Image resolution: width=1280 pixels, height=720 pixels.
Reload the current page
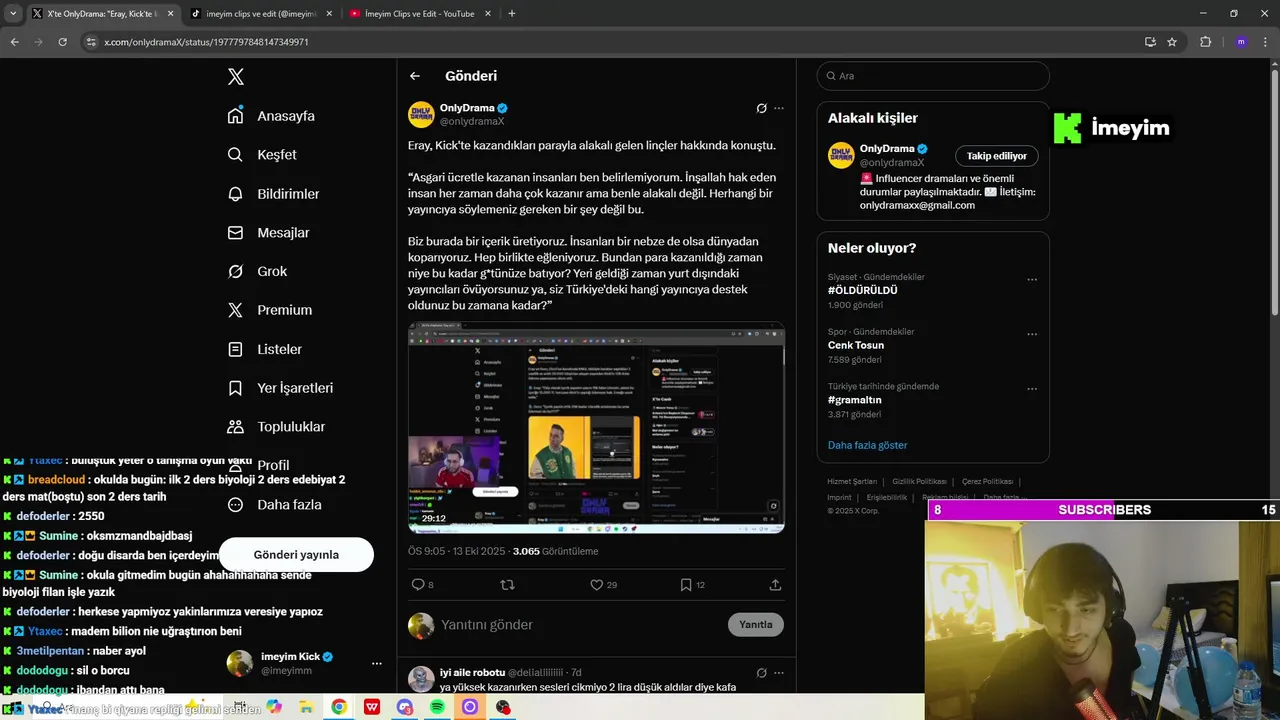(62, 42)
